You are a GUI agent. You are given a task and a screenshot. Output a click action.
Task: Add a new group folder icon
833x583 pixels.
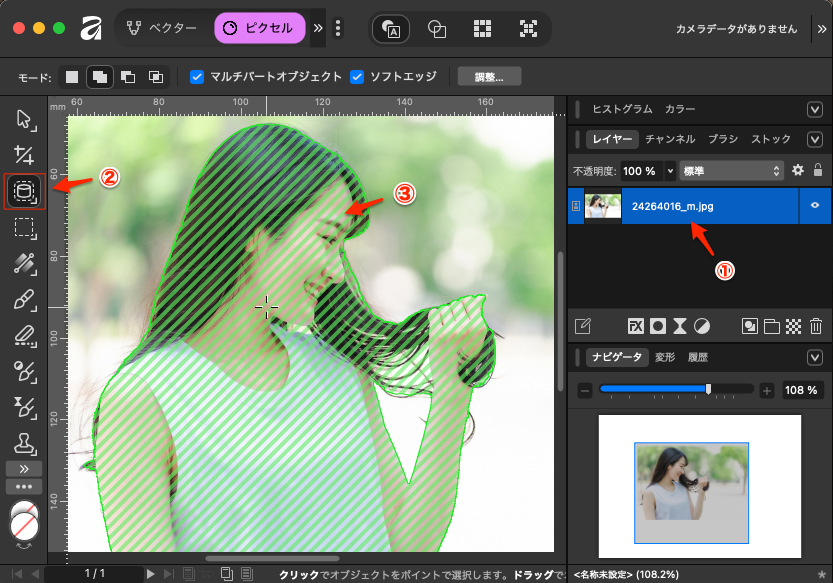[771, 325]
